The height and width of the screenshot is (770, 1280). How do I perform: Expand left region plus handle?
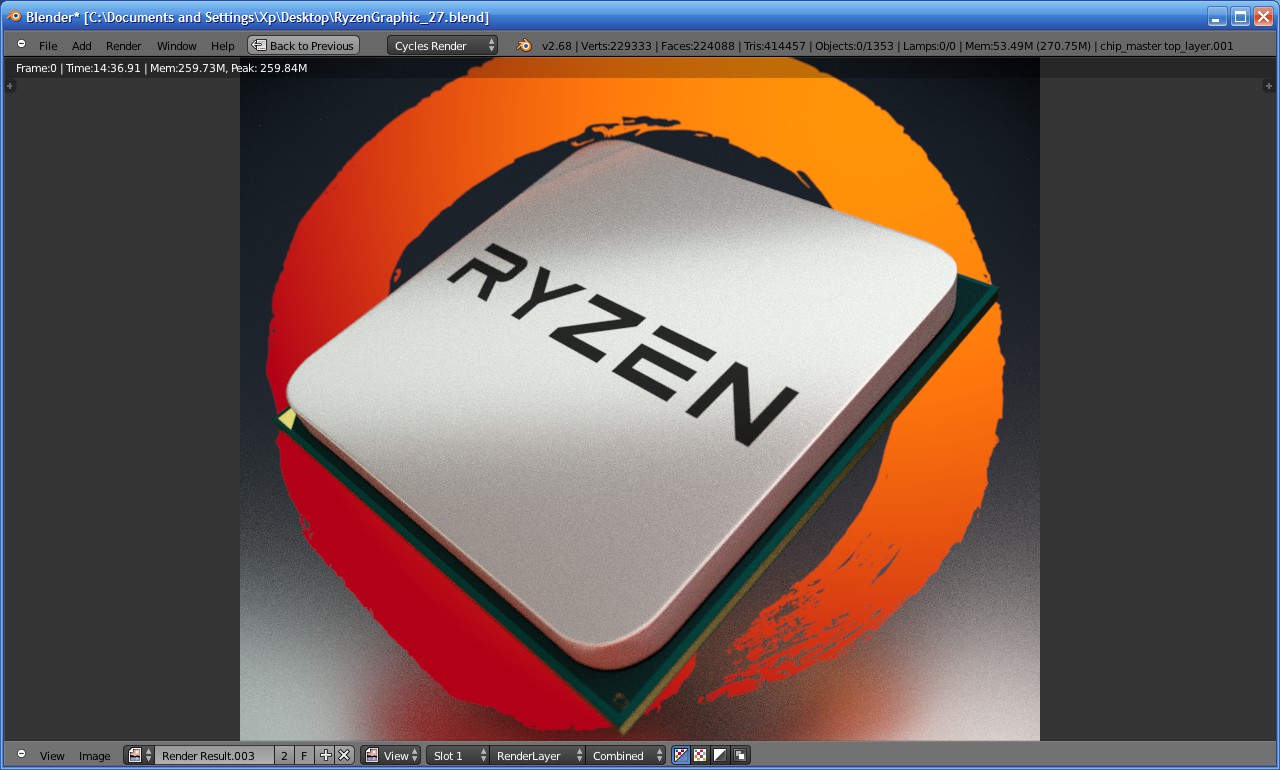coord(10,86)
